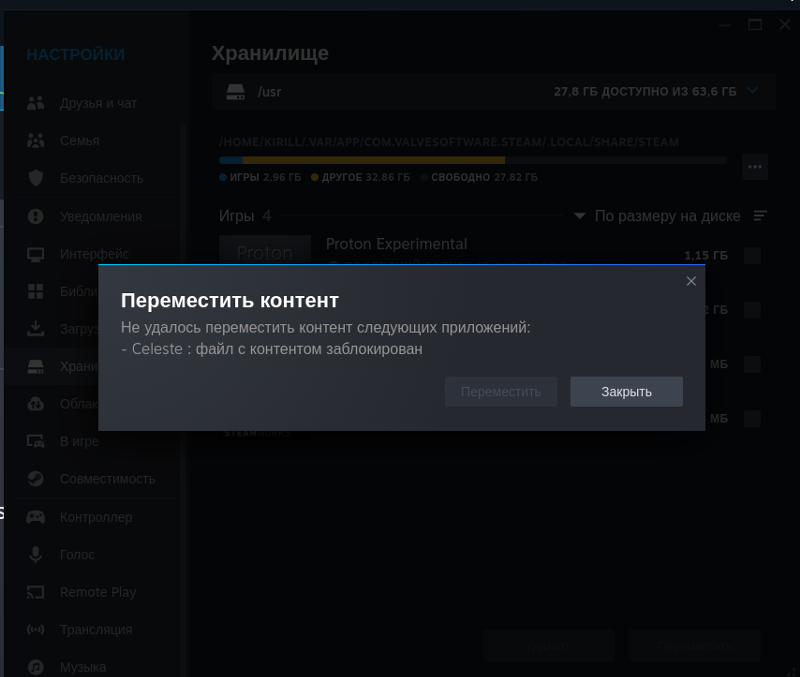This screenshot has width=800, height=677.
Task: Open the sort by disk size dropdown
Action: coord(658,216)
